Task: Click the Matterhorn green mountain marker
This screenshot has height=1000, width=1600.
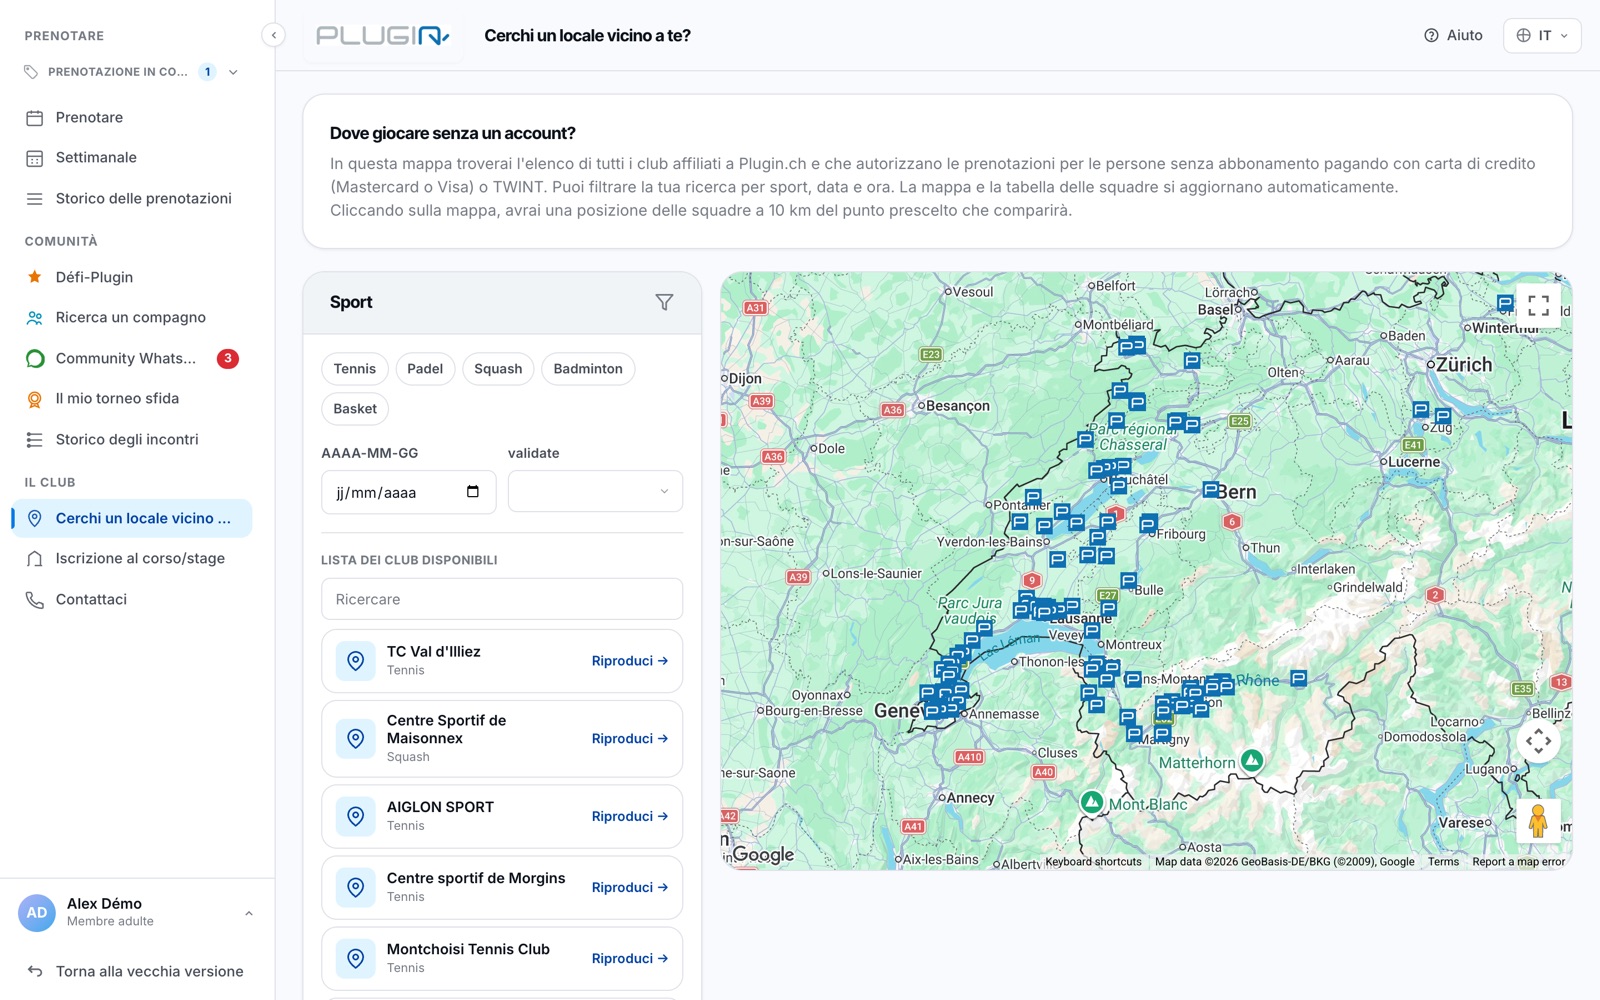Action: click(x=1251, y=760)
